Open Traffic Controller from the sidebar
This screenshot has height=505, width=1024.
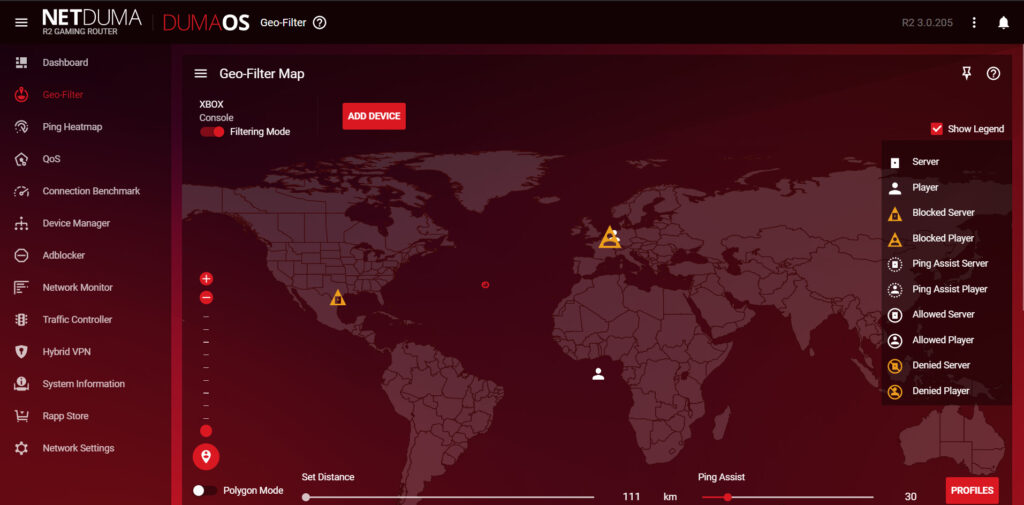pos(77,319)
